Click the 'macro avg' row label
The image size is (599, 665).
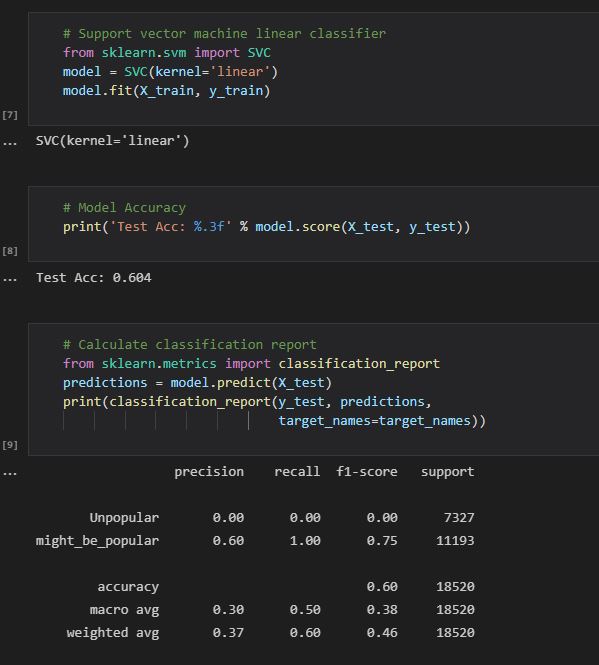[x=124, y=610]
